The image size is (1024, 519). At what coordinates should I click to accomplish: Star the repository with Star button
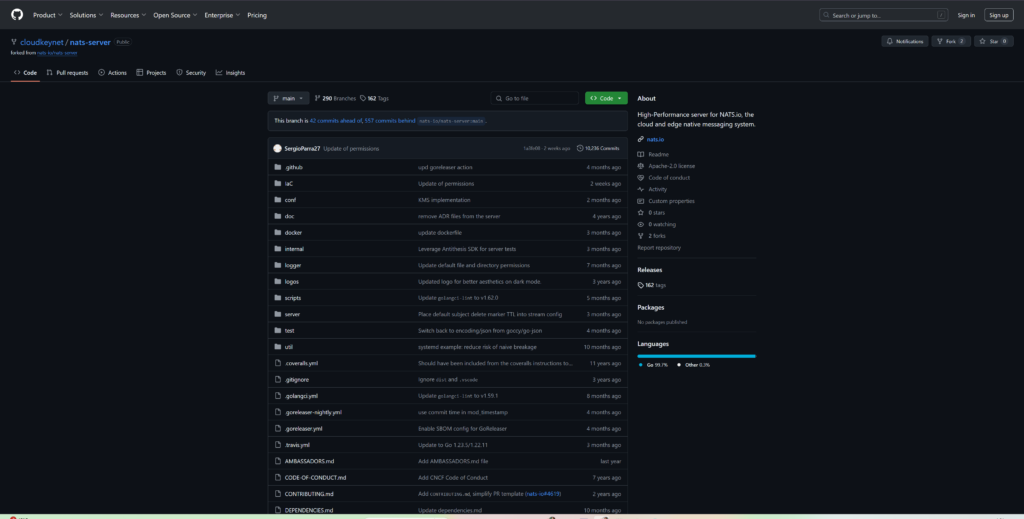[993, 41]
